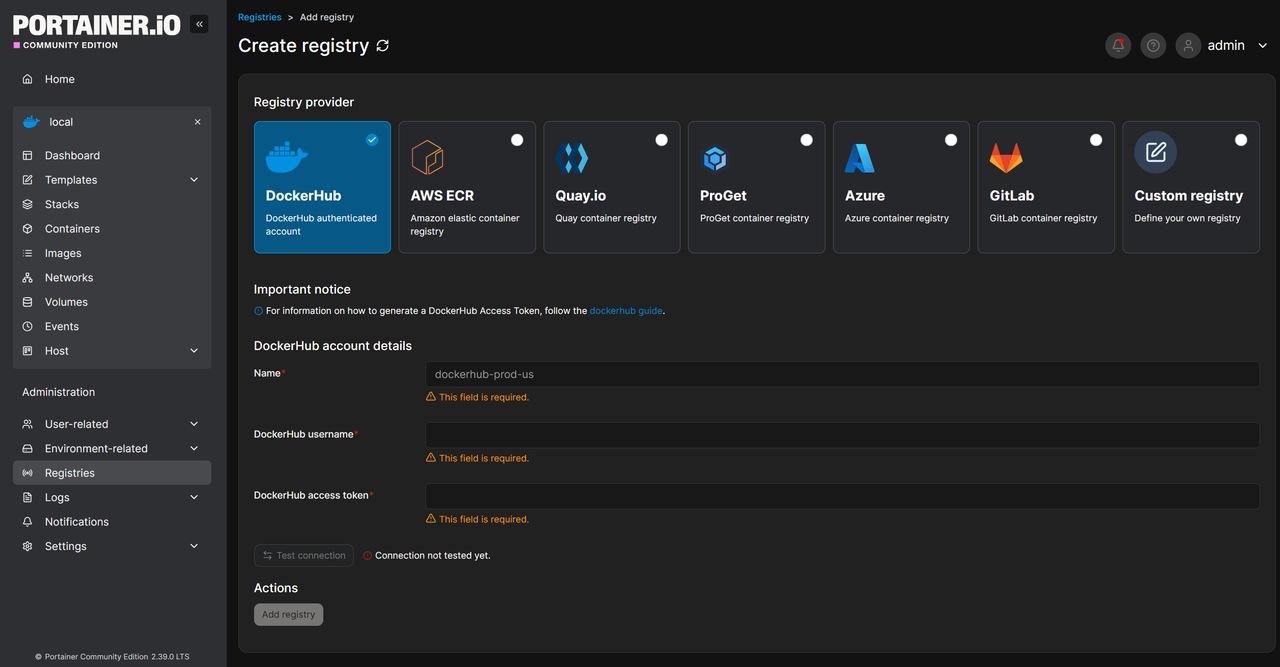The width and height of the screenshot is (1280, 667).
Task: Click the Events clock icon
Action: (27, 326)
